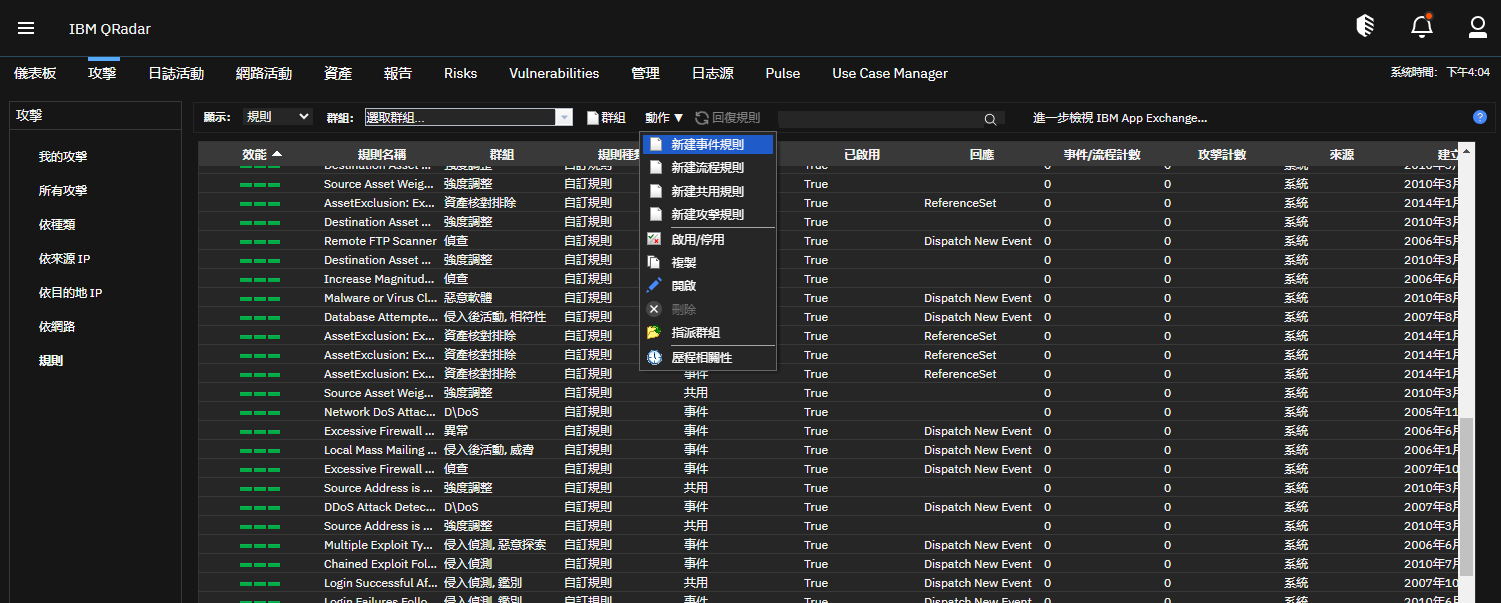This screenshot has width=1501, height=603.
Task: Select 開啟 in the actions menu
Action: 708,286
